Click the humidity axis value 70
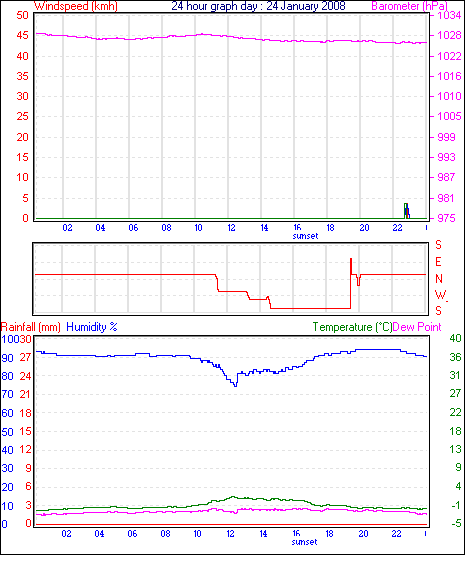466x563 pixels. coord(8,395)
